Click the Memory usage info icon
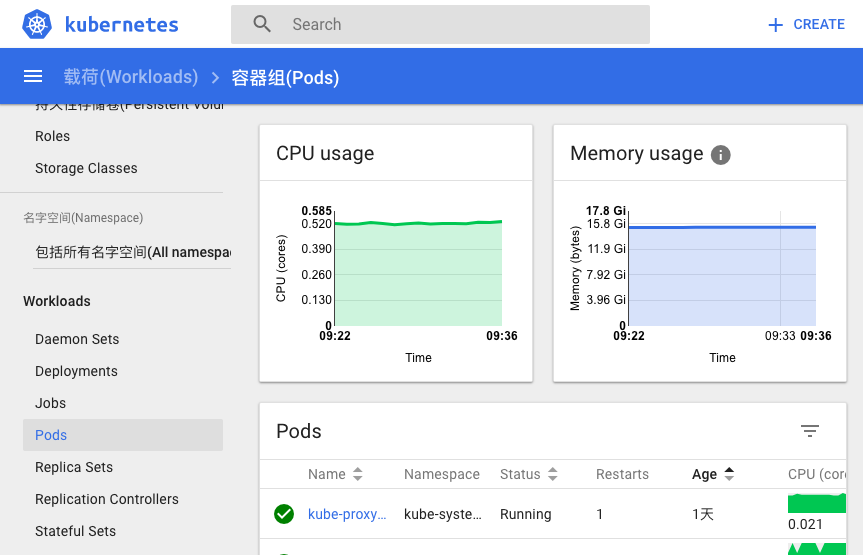Viewport: 863px width, 555px height. click(x=720, y=155)
